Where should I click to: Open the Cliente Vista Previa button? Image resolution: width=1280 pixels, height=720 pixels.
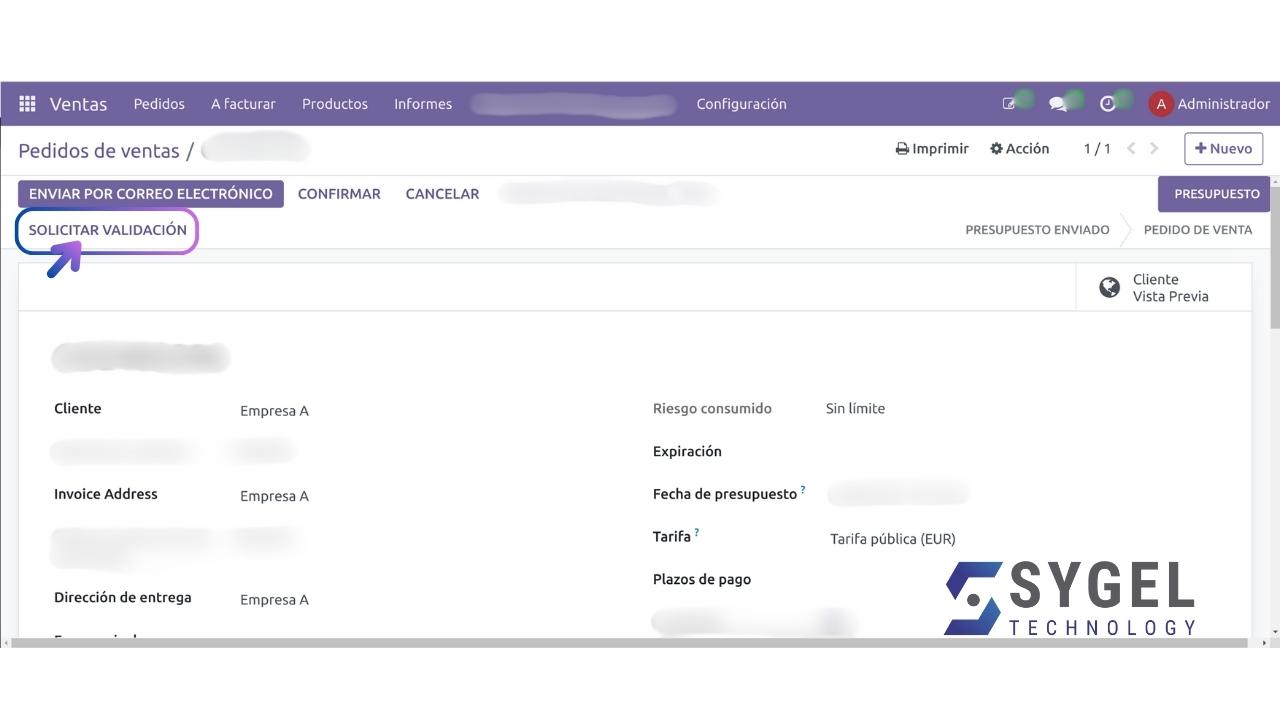1164,288
